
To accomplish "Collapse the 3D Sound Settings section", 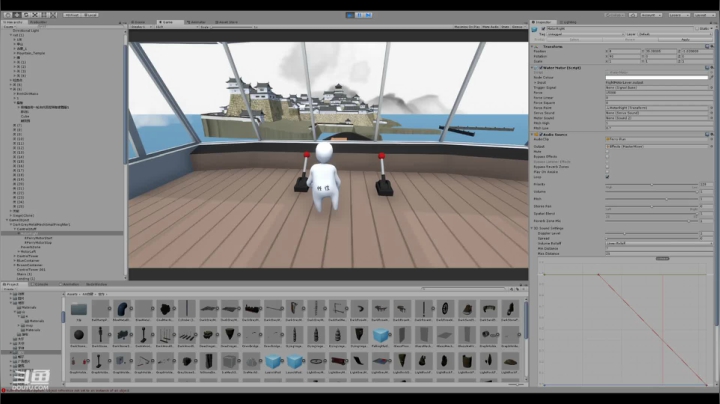I will click(534, 228).
